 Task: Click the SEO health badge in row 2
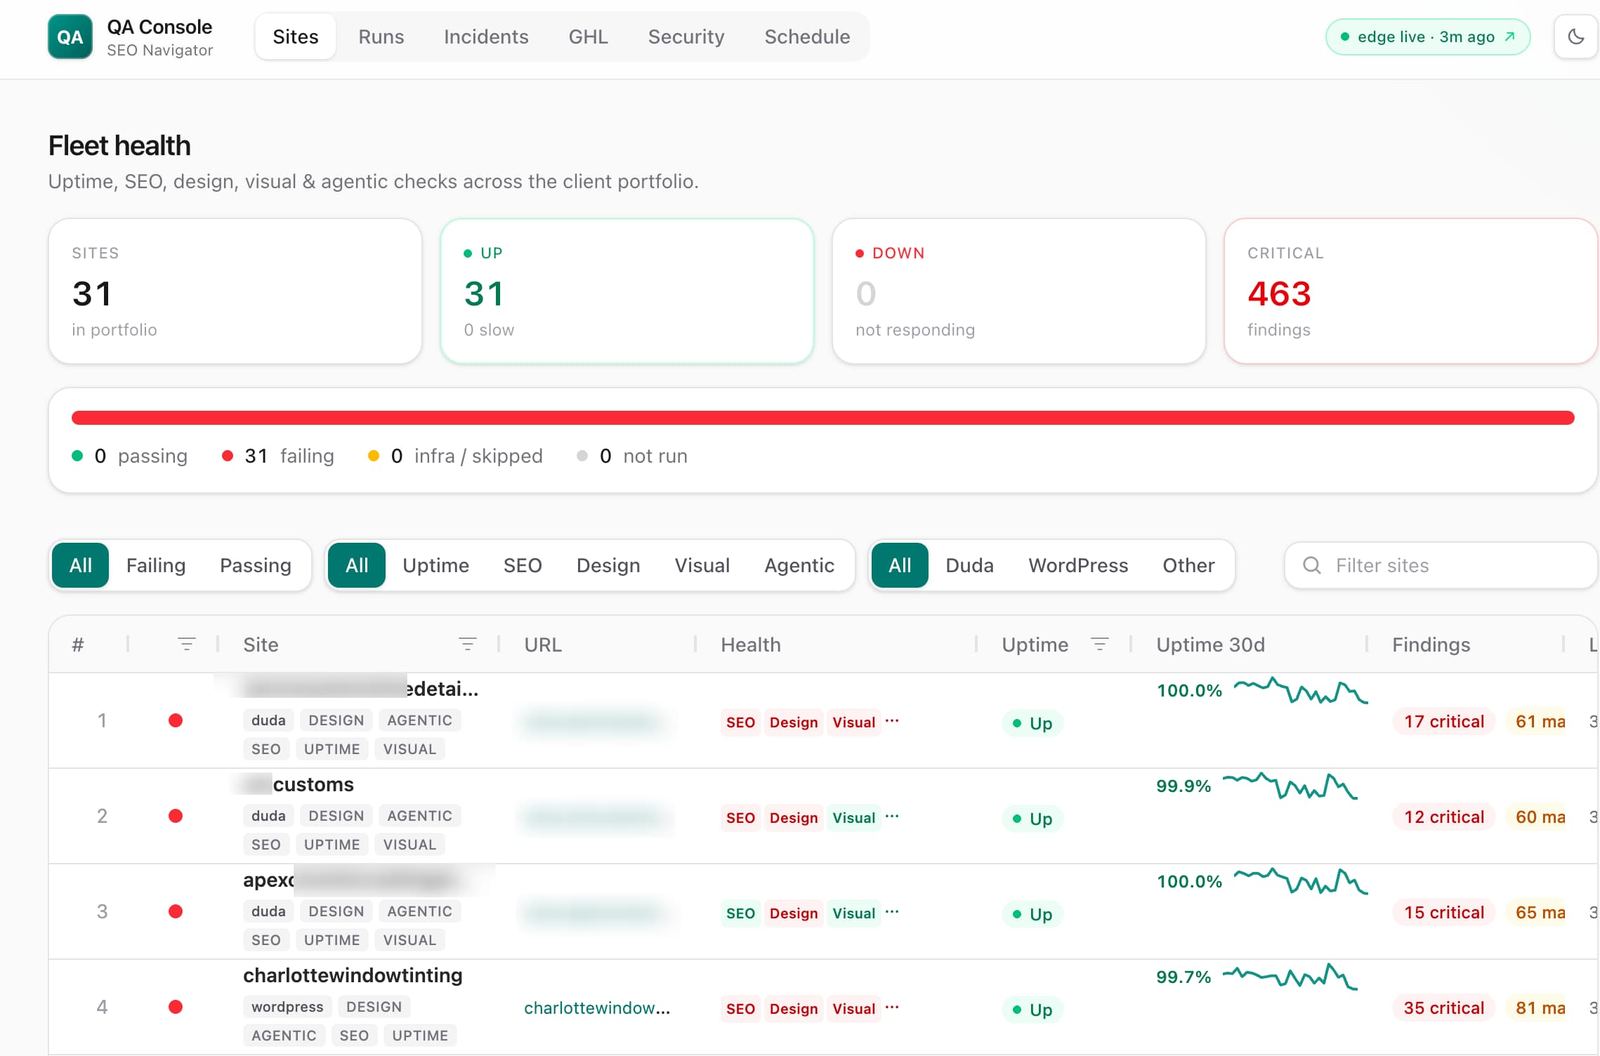[740, 818]
